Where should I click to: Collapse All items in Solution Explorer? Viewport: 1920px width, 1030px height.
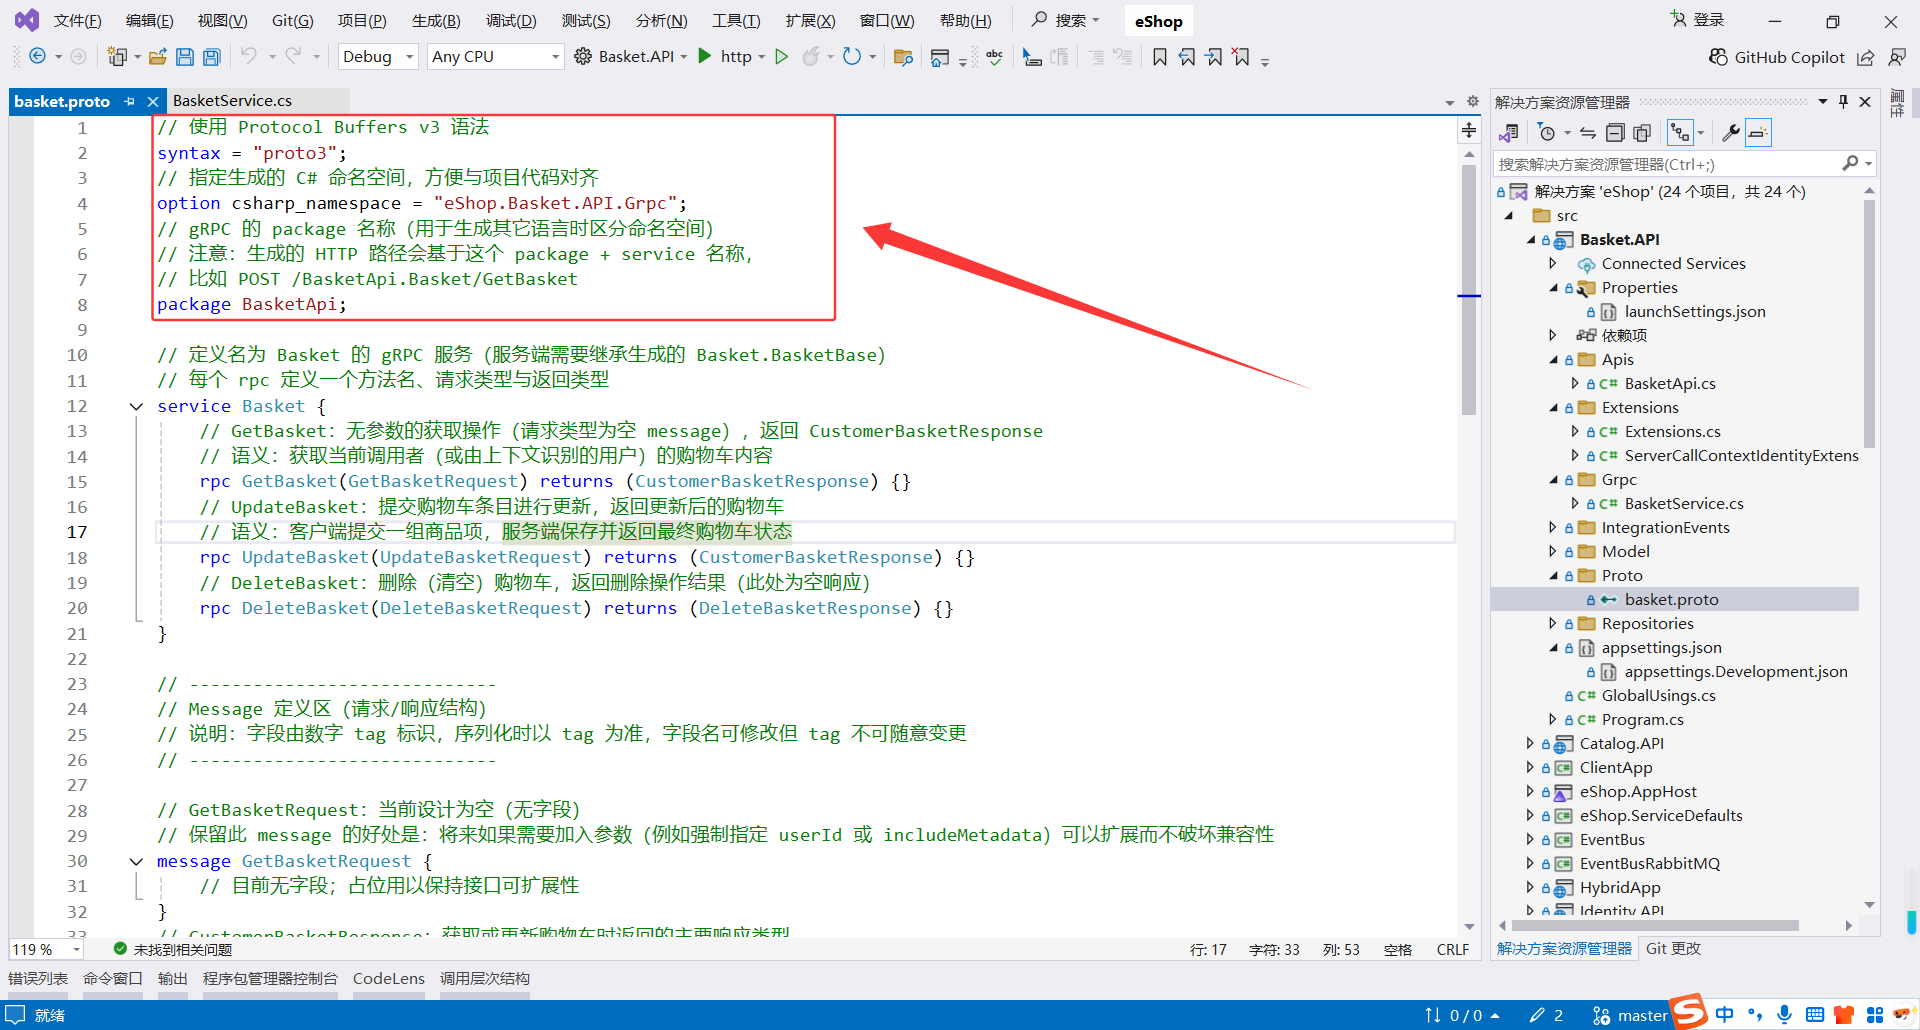pyautogui.click(x=1616, y=132)
